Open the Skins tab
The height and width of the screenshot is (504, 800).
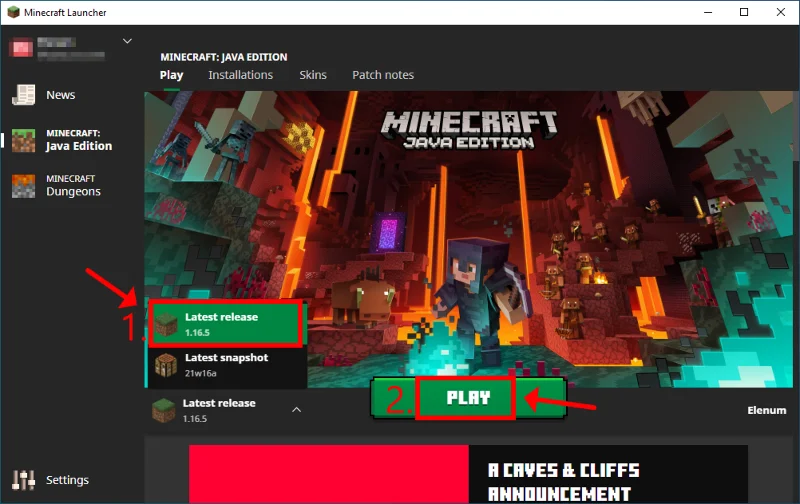tap(313, 75)
